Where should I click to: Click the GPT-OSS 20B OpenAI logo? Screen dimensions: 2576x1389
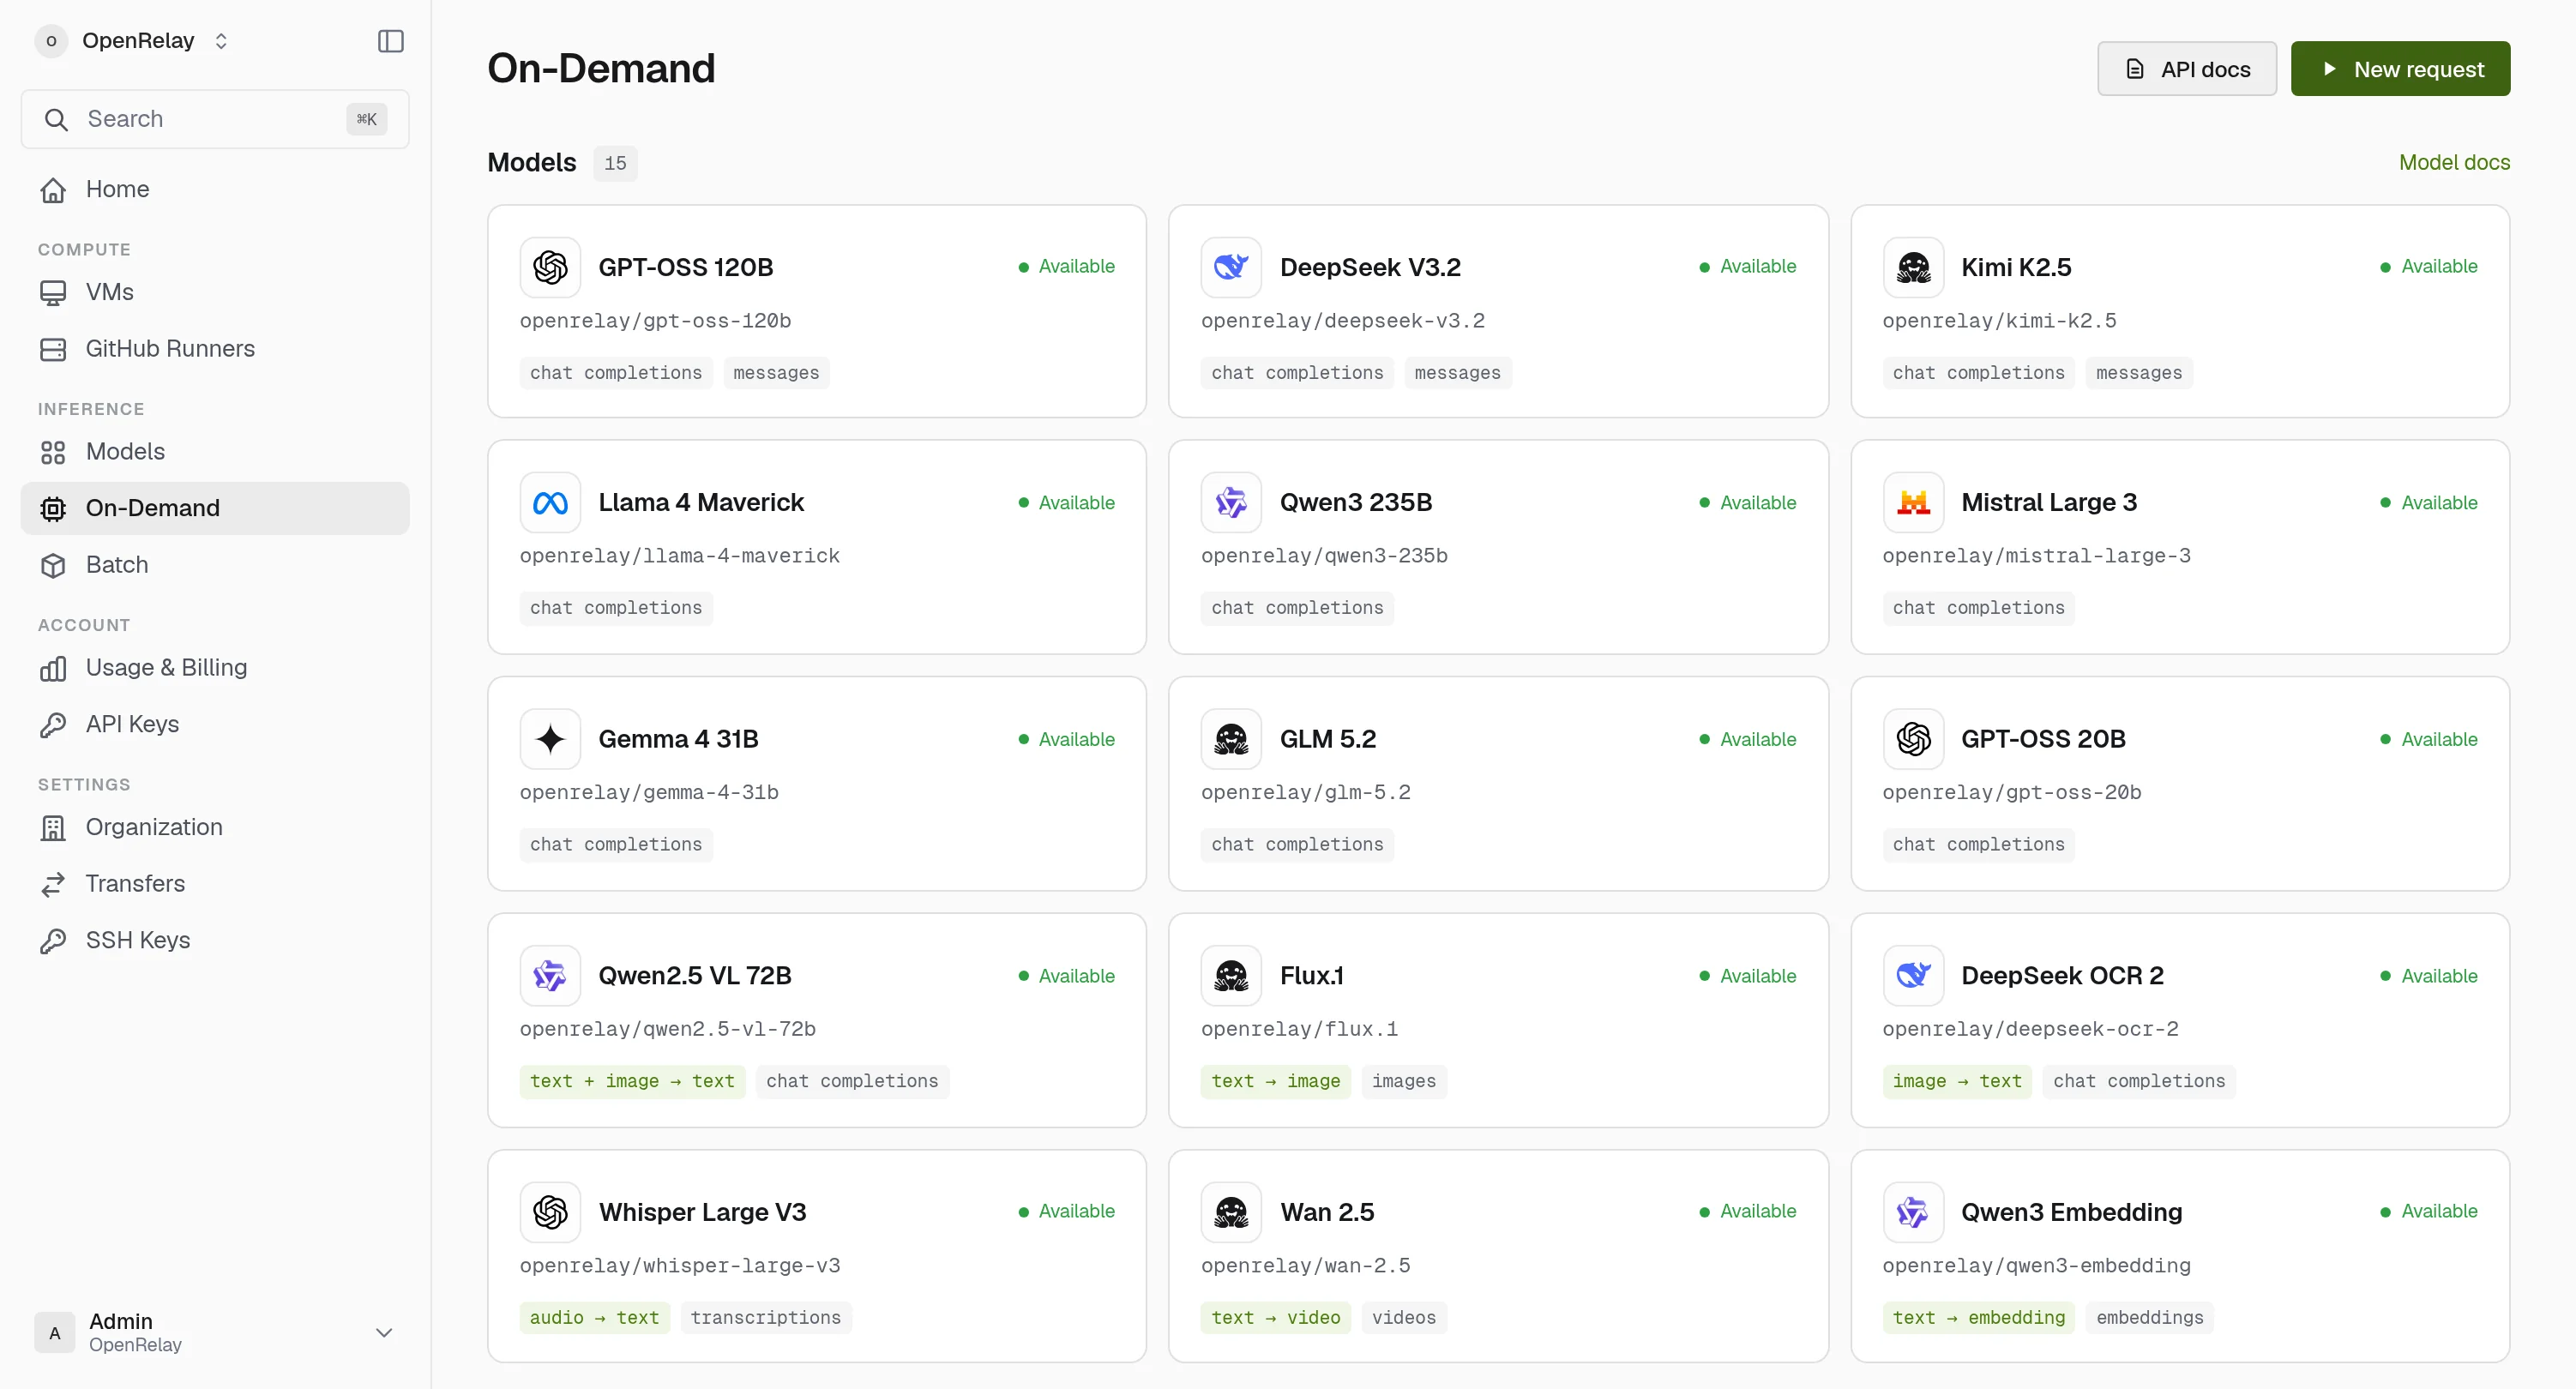(1913, 739)
